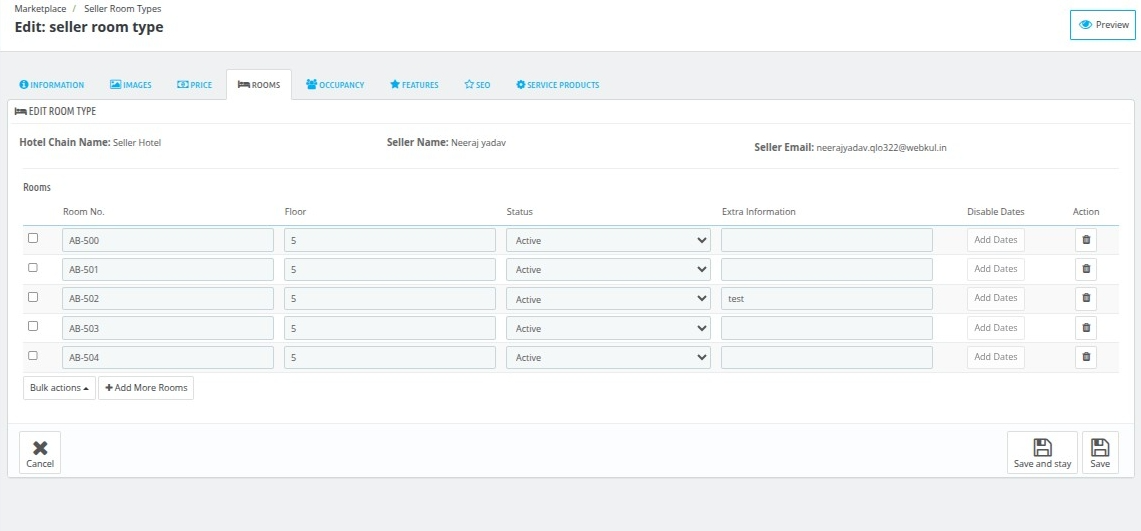Image resolution: width=1141 pixels, height=531 pixels.
Task: Click Extra Information field containing test
Action: click(827, 299)
